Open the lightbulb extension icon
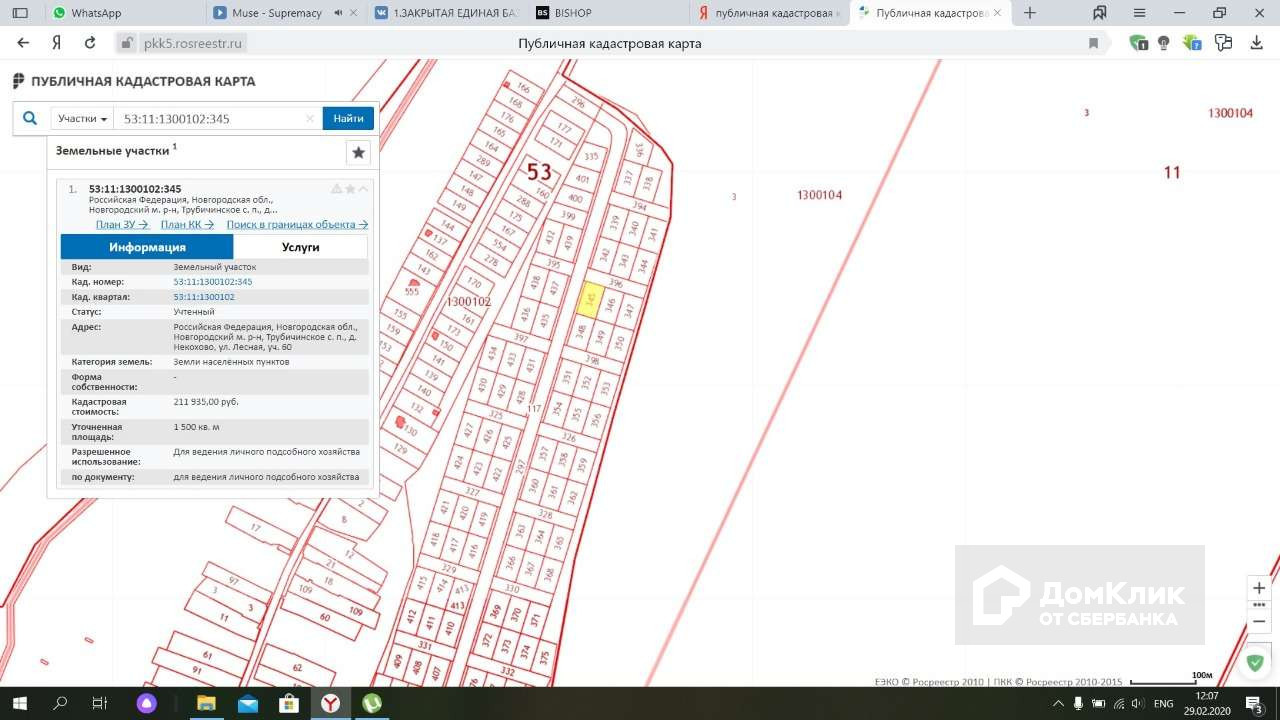Screen dimensions: 1280x720 1164,43
